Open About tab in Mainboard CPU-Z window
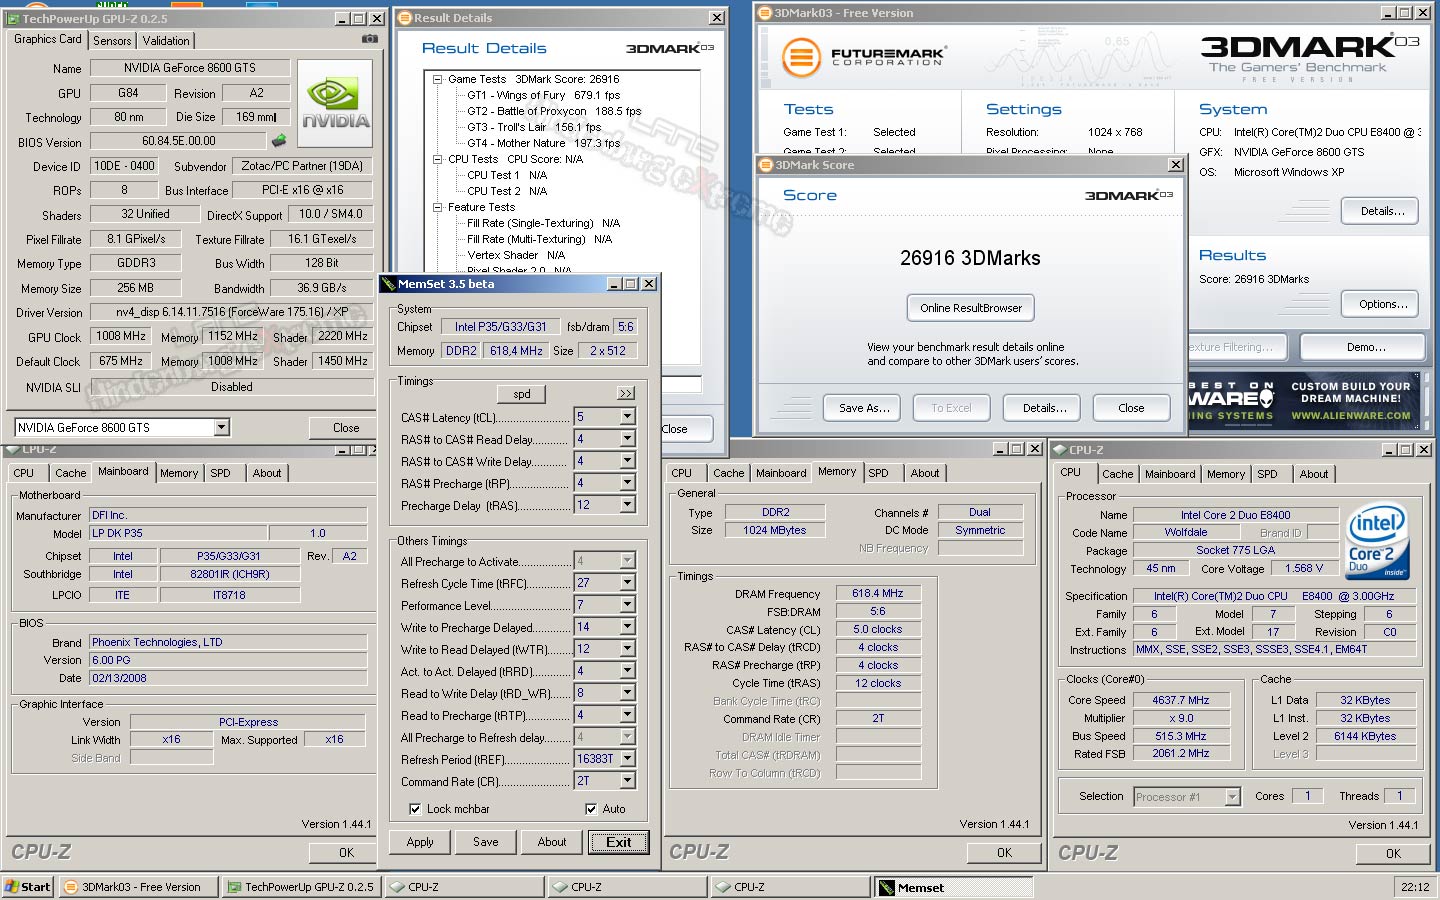This screenshot has height=900, width=1440. coord(267,473)
